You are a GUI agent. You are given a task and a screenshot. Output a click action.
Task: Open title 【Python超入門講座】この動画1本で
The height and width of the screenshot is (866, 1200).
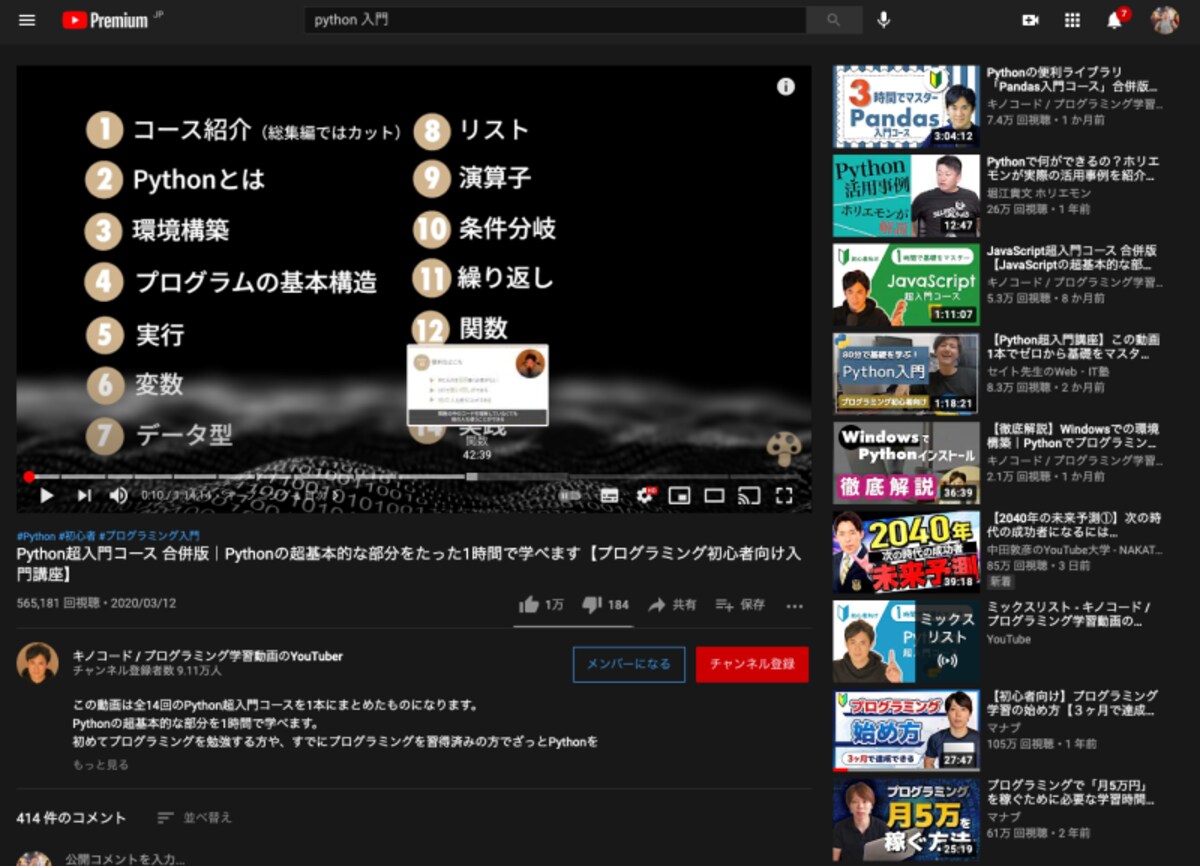(x=1074, y=347)
